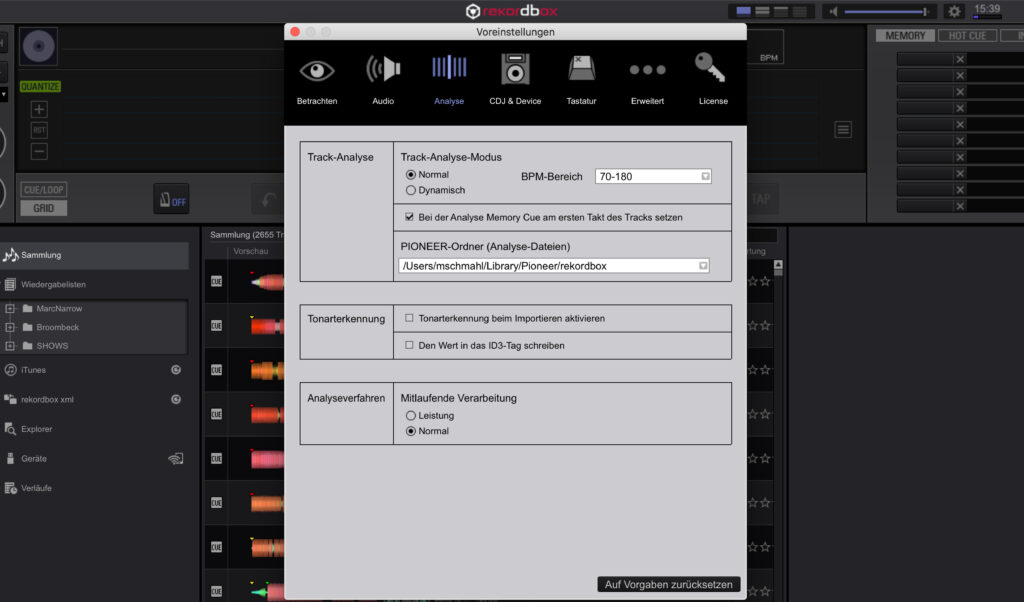This screenshot has height=602, width=1024.
Task: Delete the first memory cue slot
Action: tap(960, 59)
